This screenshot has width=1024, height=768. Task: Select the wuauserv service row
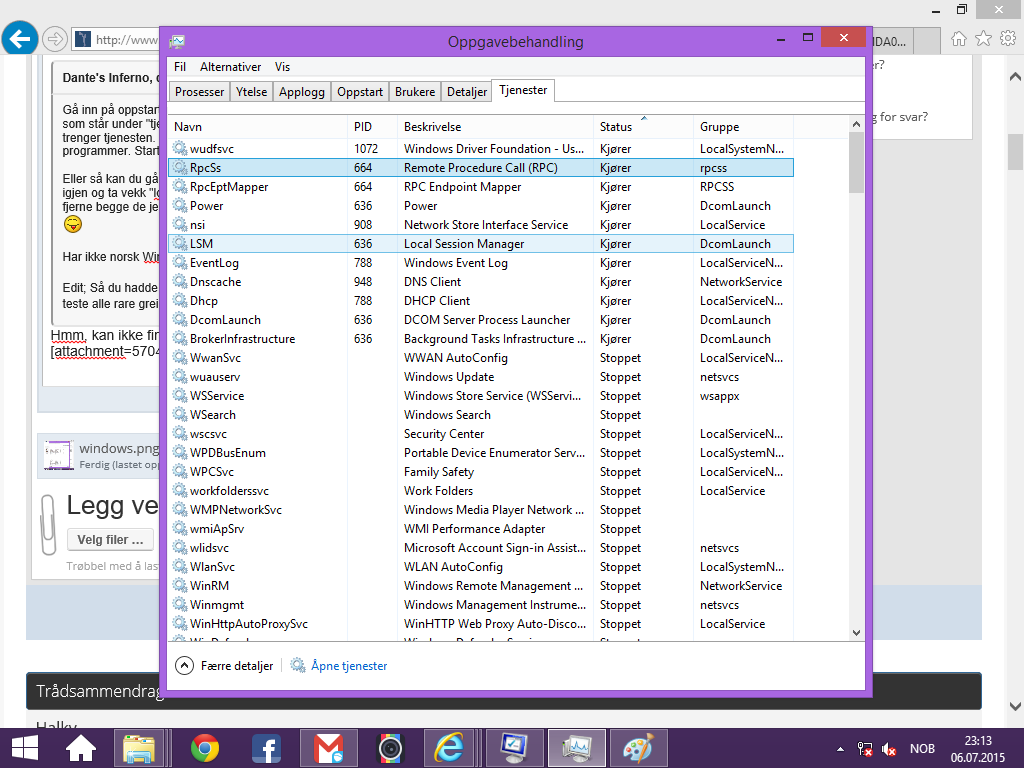(x=481, y=377)
